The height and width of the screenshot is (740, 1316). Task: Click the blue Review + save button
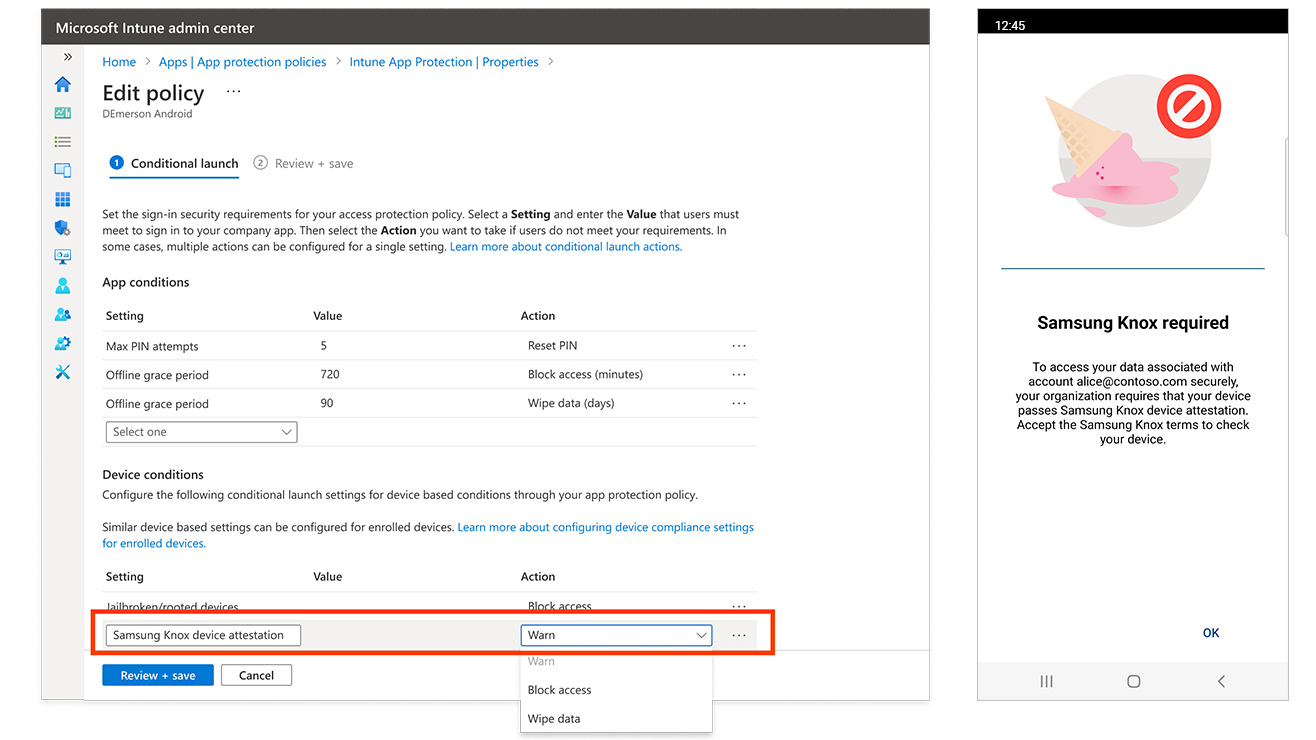(x=158, y=676)
